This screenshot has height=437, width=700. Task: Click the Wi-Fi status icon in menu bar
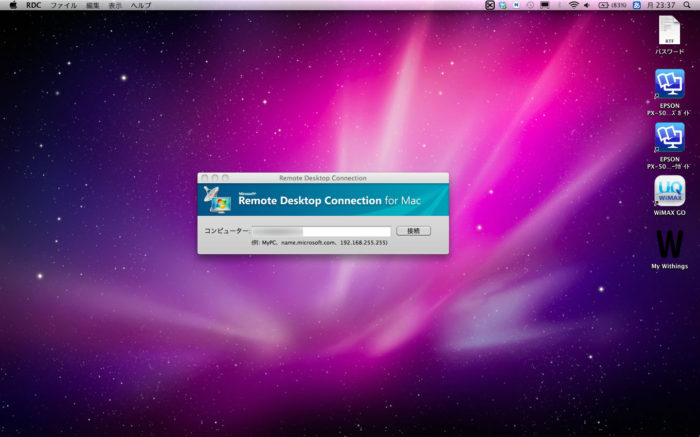click(573, 5)
